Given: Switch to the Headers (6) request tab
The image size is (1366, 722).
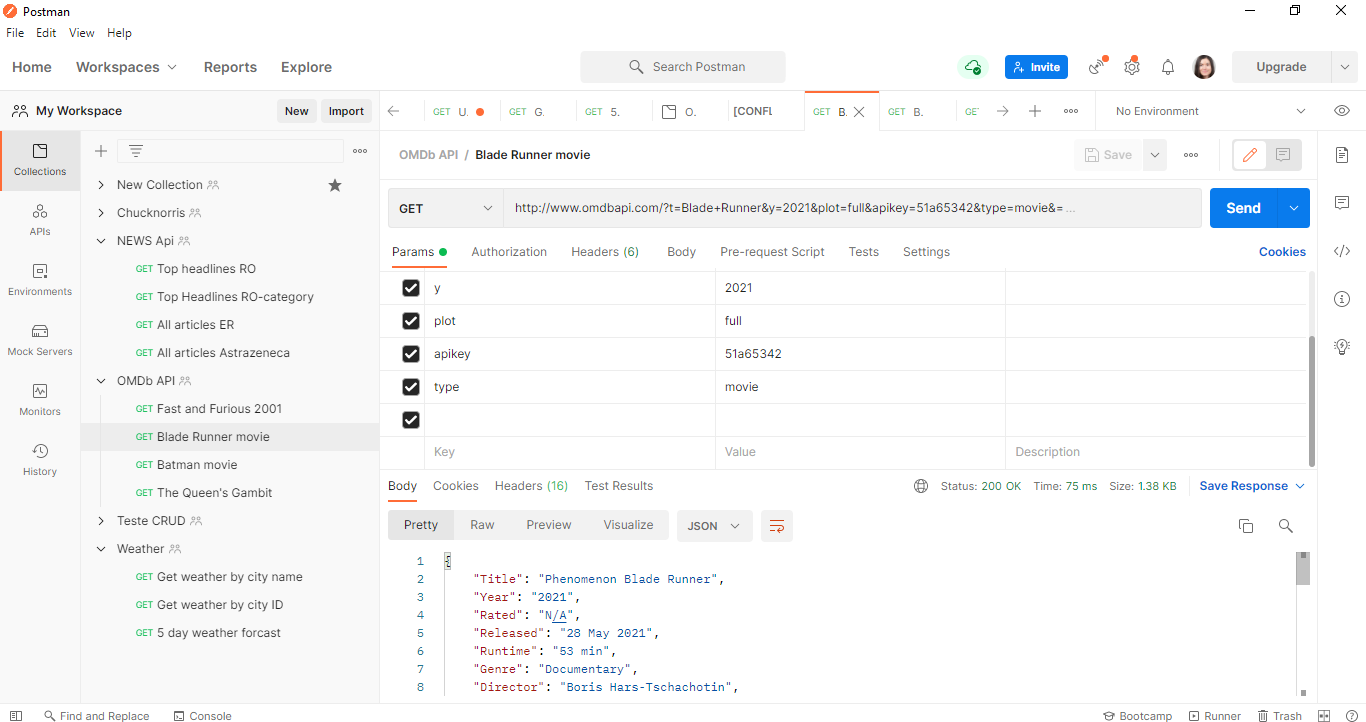Looking at the screenshot, I should tap(605, 252).
